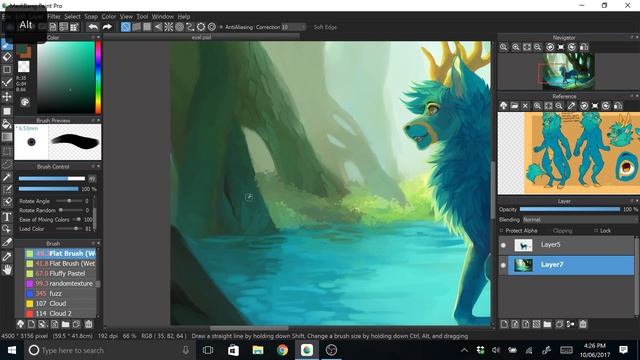Enable the radial snap guide
The width and height of the screenshot is (640, 360).
coord(169,27)
